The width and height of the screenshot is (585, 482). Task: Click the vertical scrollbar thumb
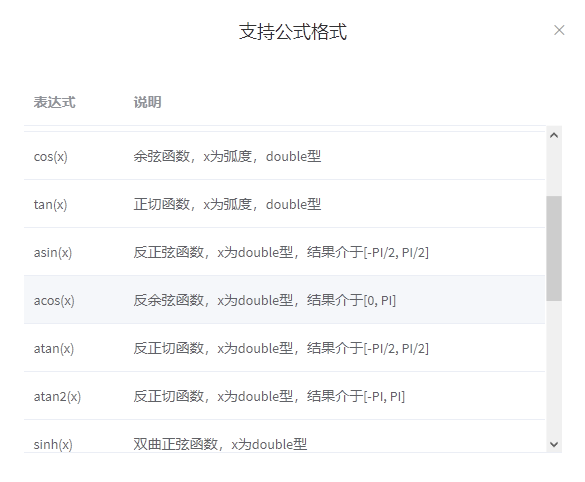tap(554, 248)
